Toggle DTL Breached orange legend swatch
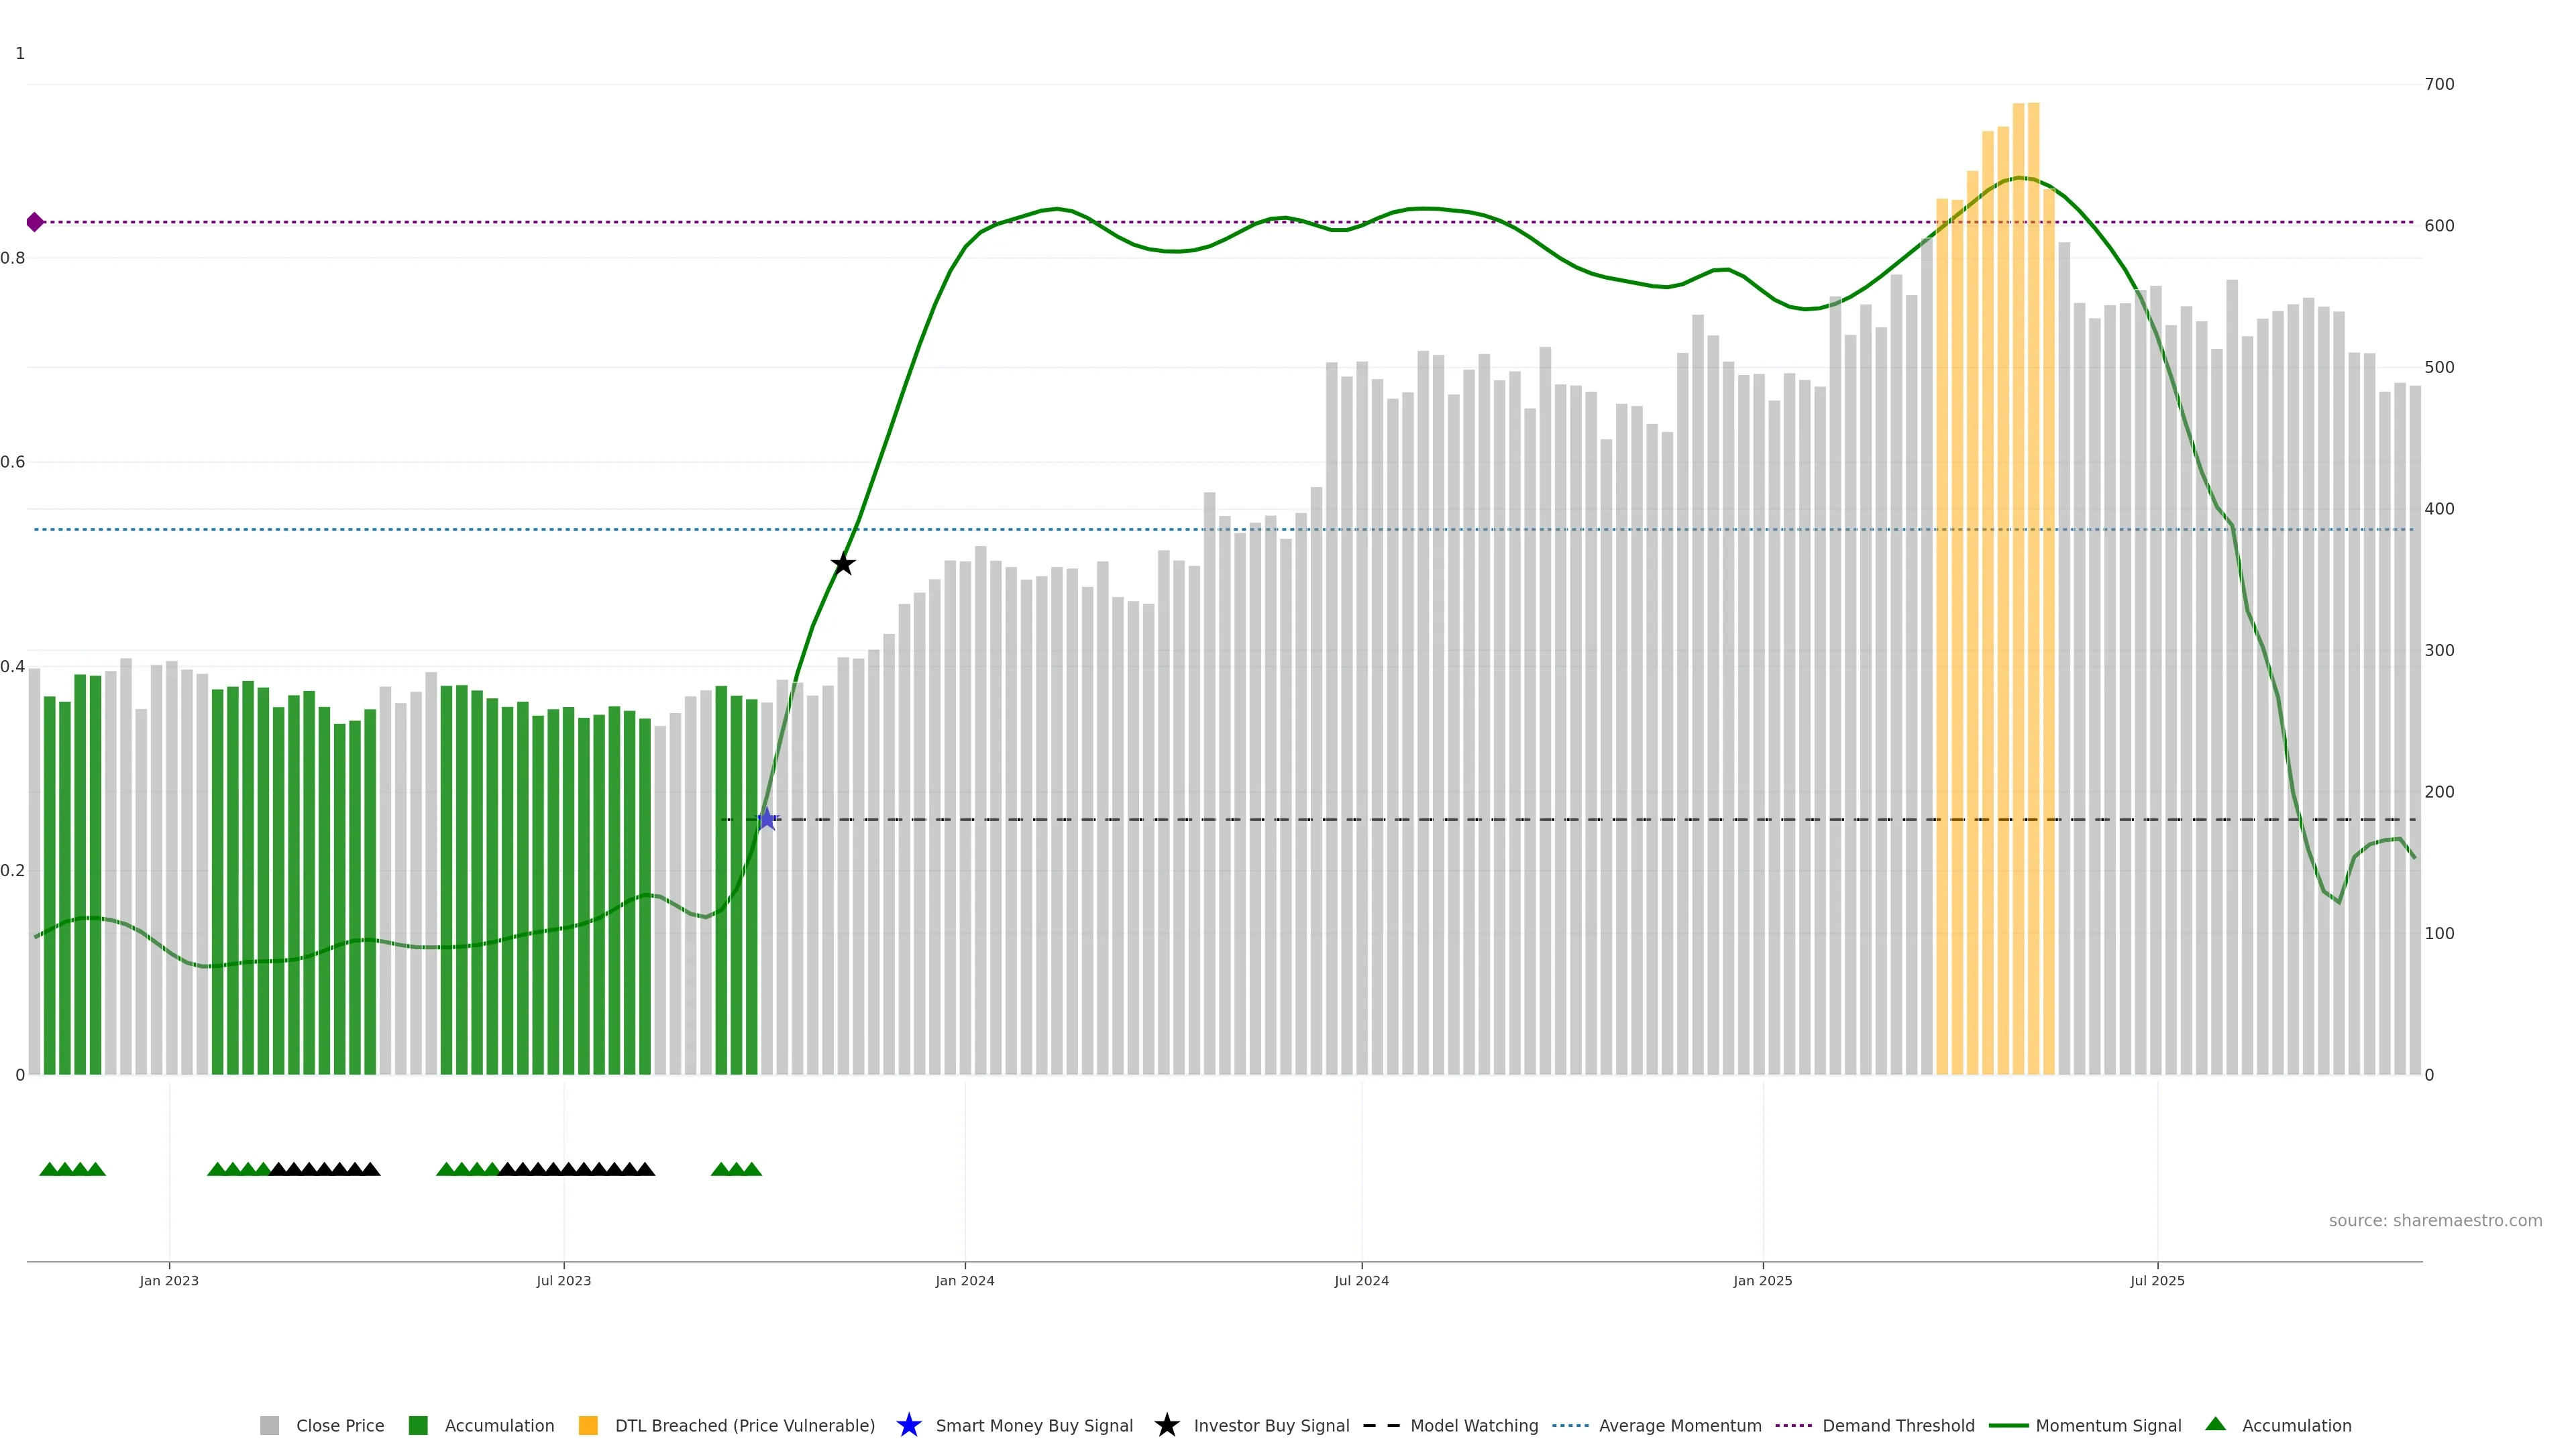Image resolution: width=2576 pixels, height=1449 pixels. click(x=588, y=1425)
